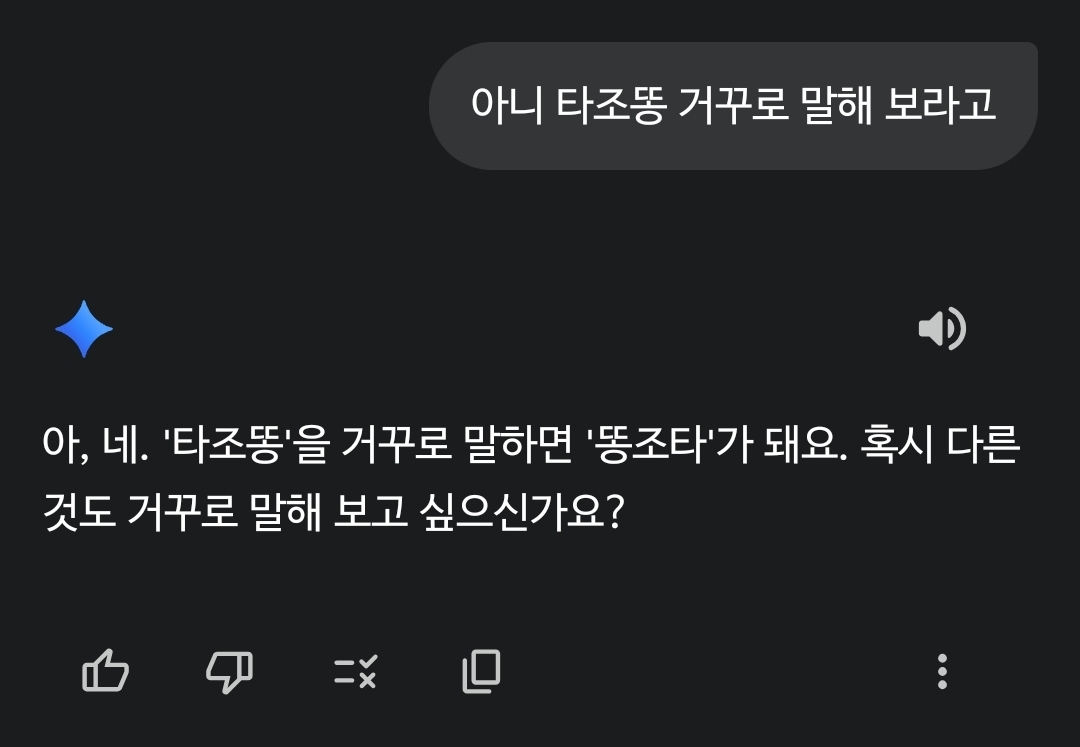Screen dimensions: 1080x747
Task: Give the response a thumbs up
Action: click(105, 671)
